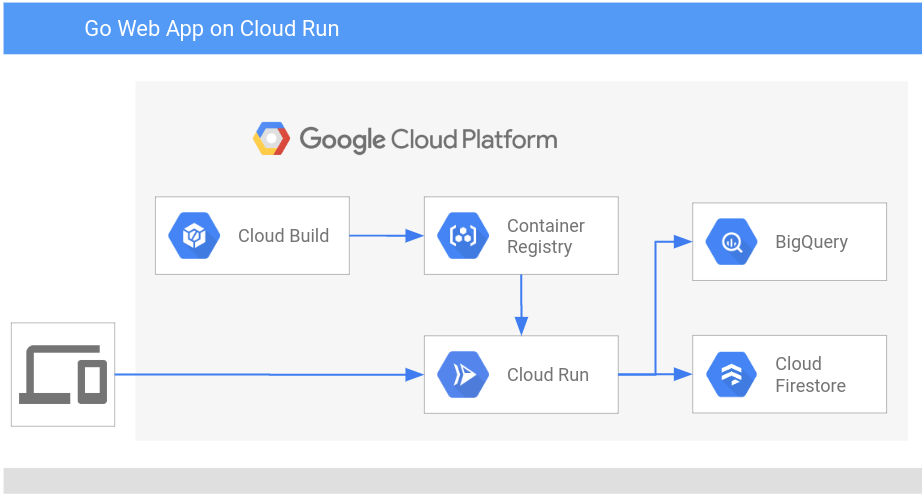Click the arrow from Cloud Build to Container Registry
Screen dimensions: 924x497
[386, 236]
